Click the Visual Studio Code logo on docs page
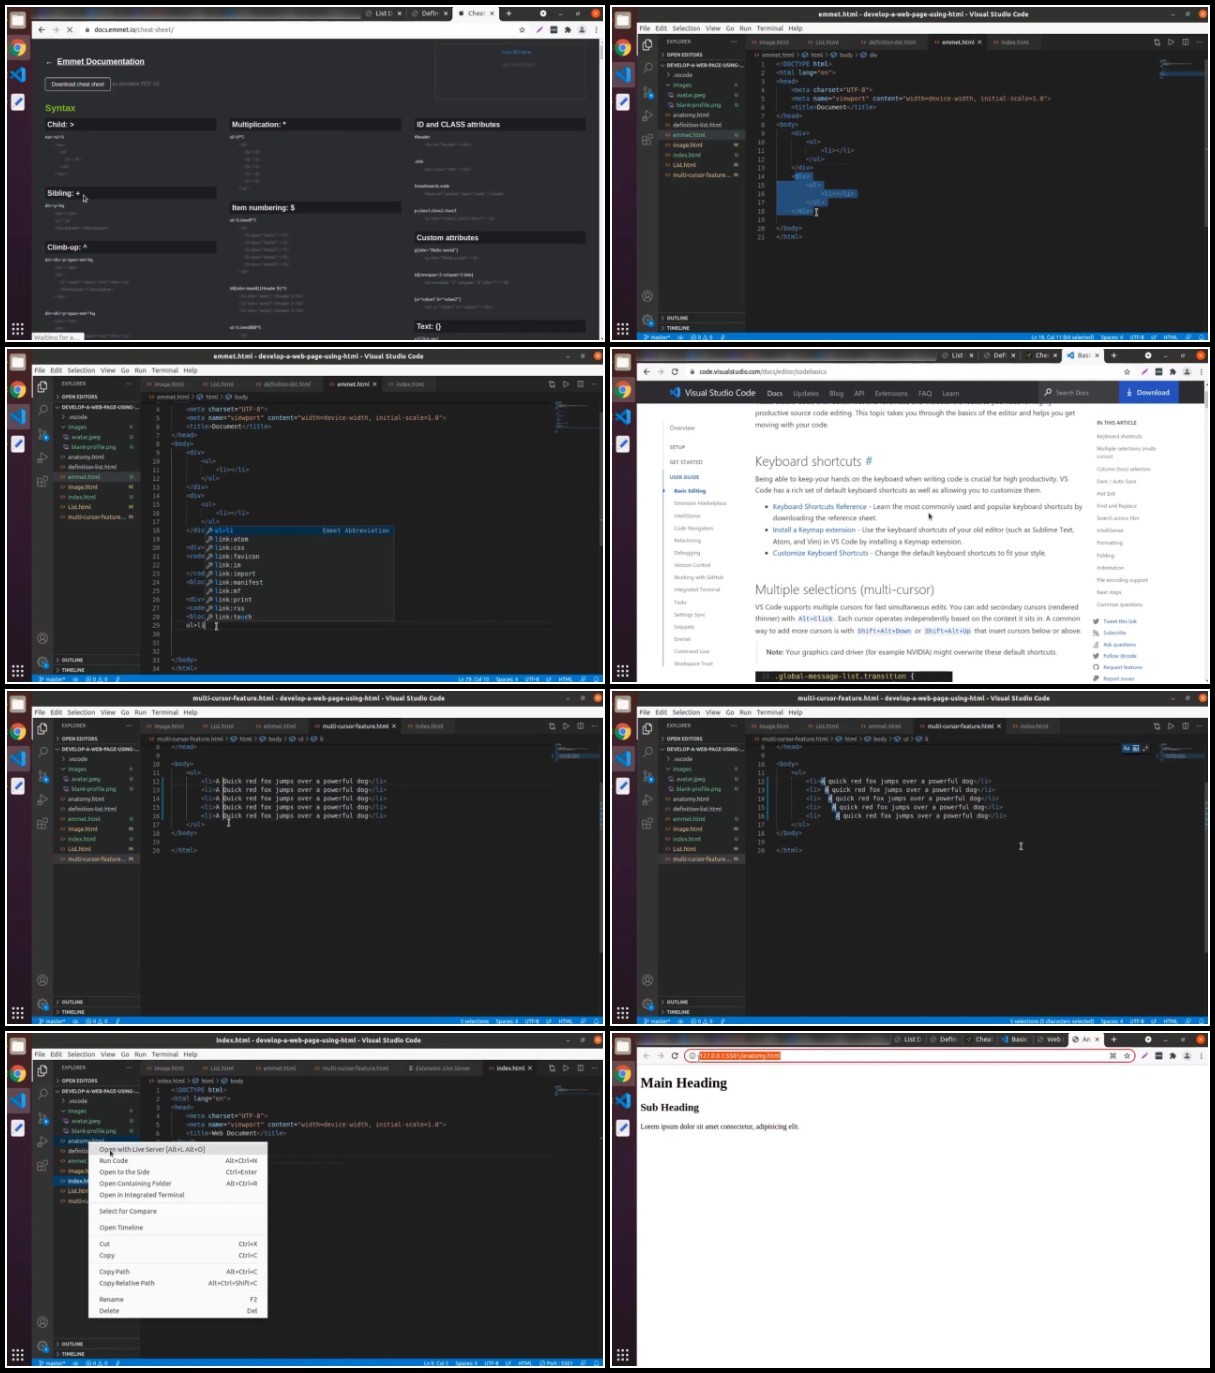The height and width of the screenshot is (1373, 1215). click(x=713, y=393)
